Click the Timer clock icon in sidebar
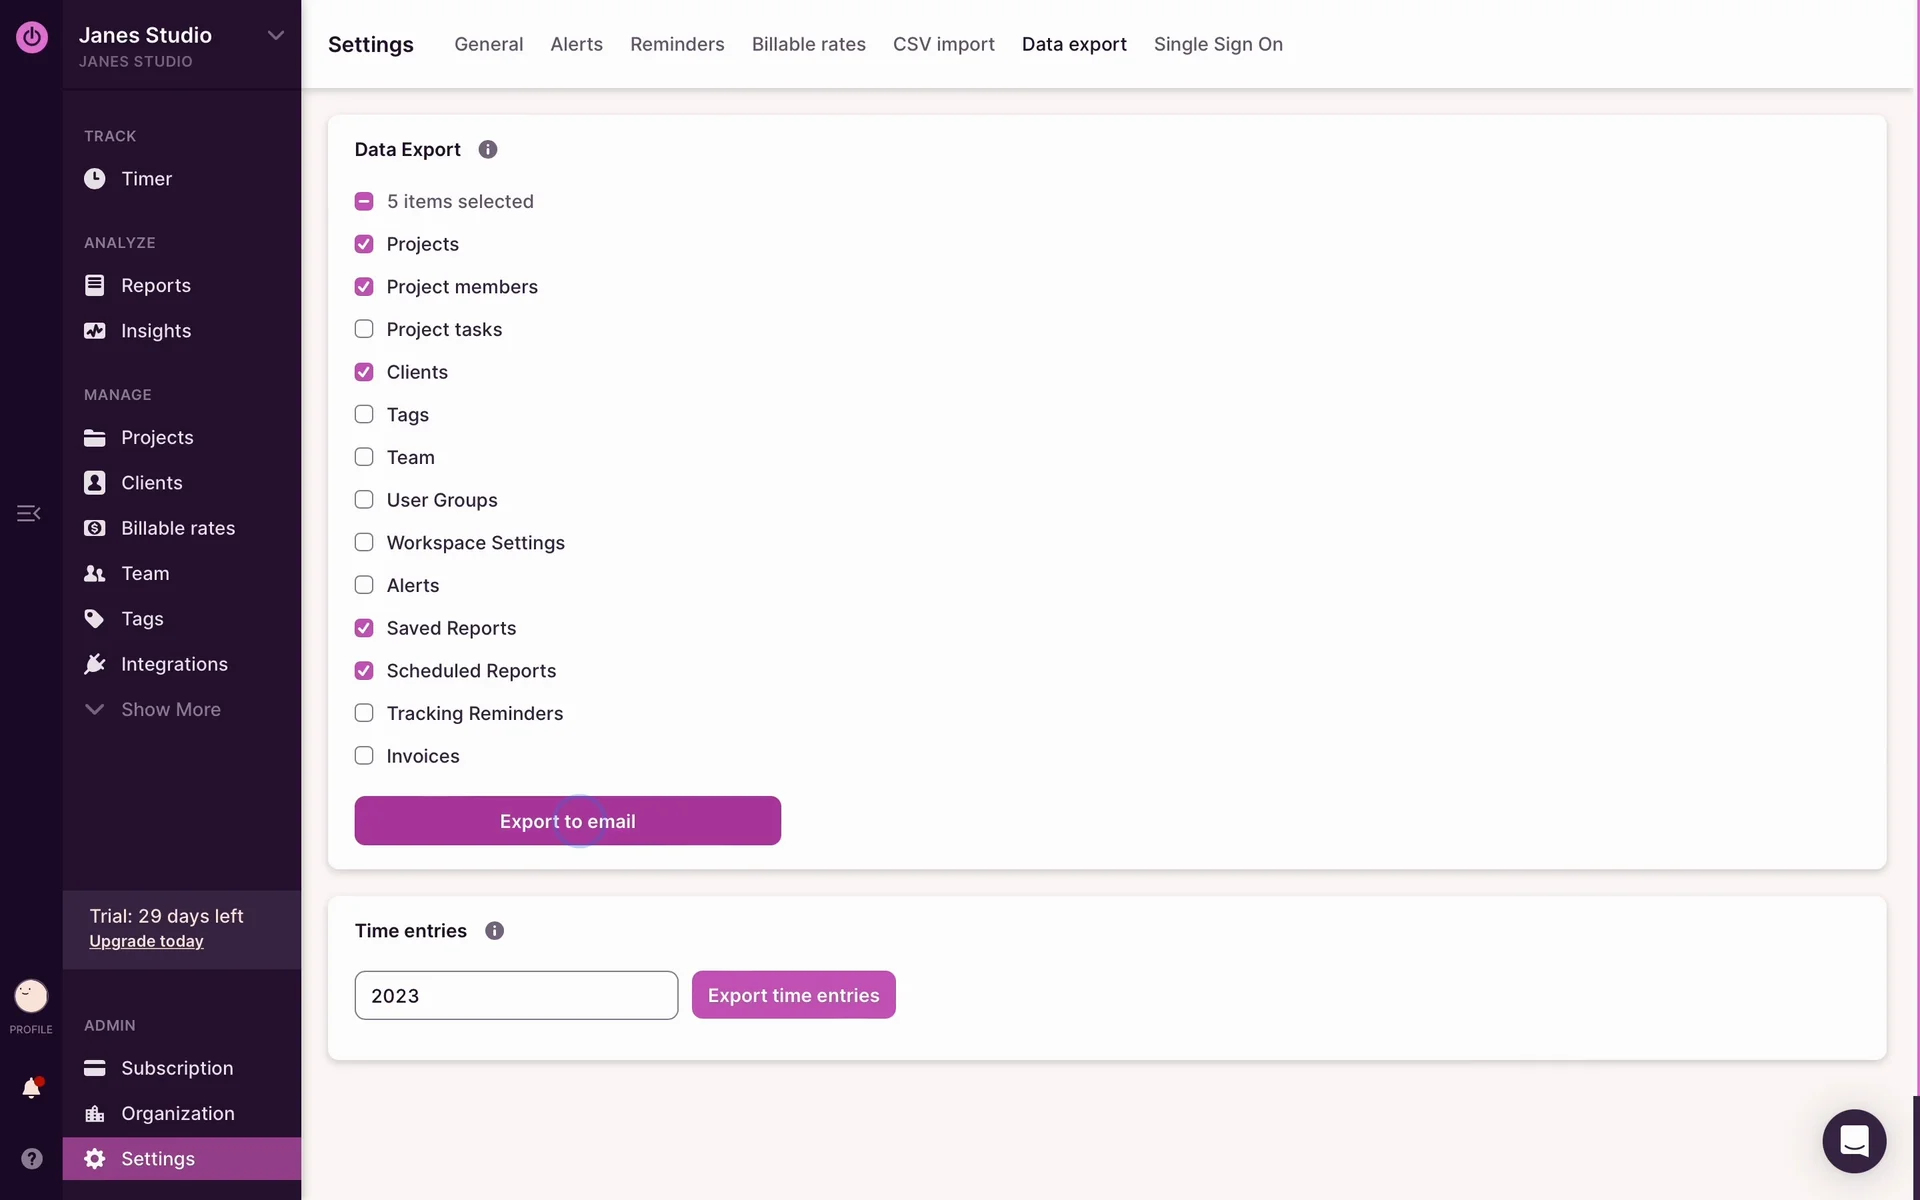The height and width of the screenshot is (1200, 1920). [94, 179]
